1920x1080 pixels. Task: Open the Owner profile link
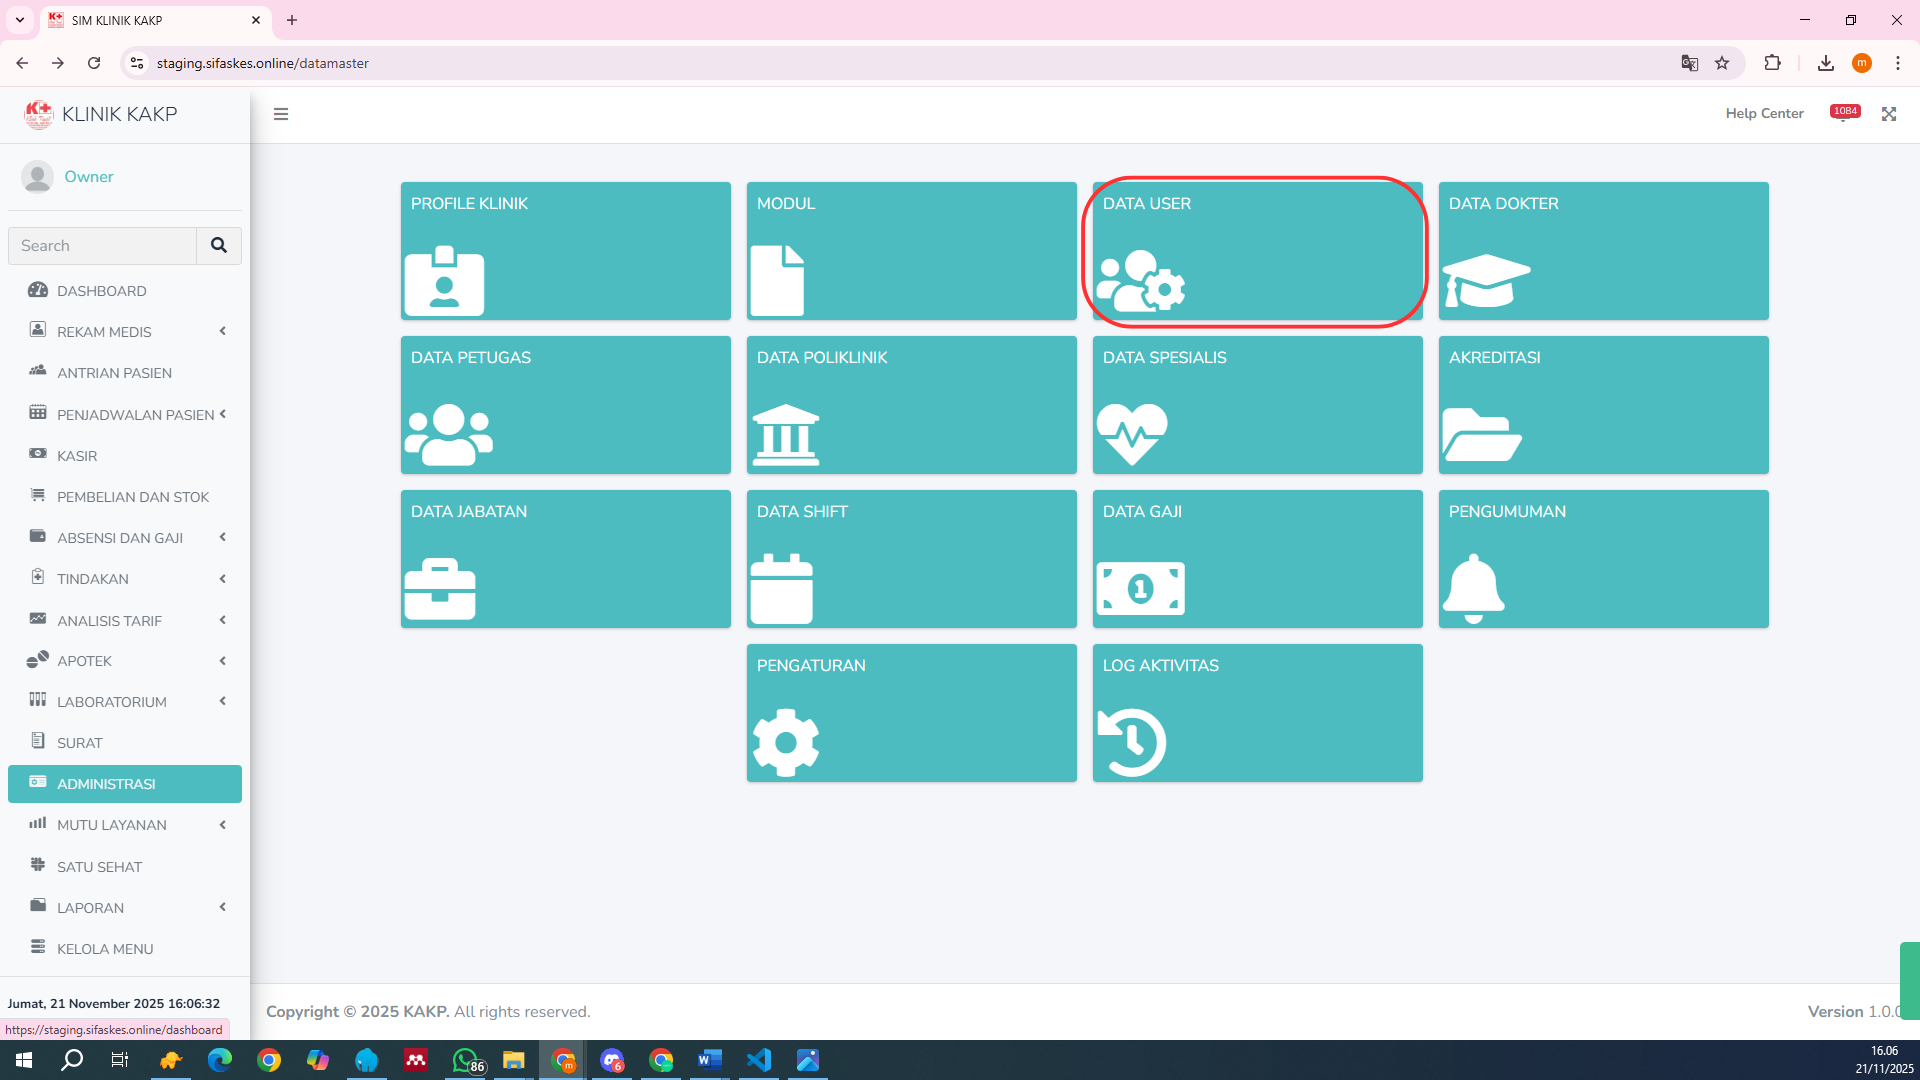pos(88,176)
